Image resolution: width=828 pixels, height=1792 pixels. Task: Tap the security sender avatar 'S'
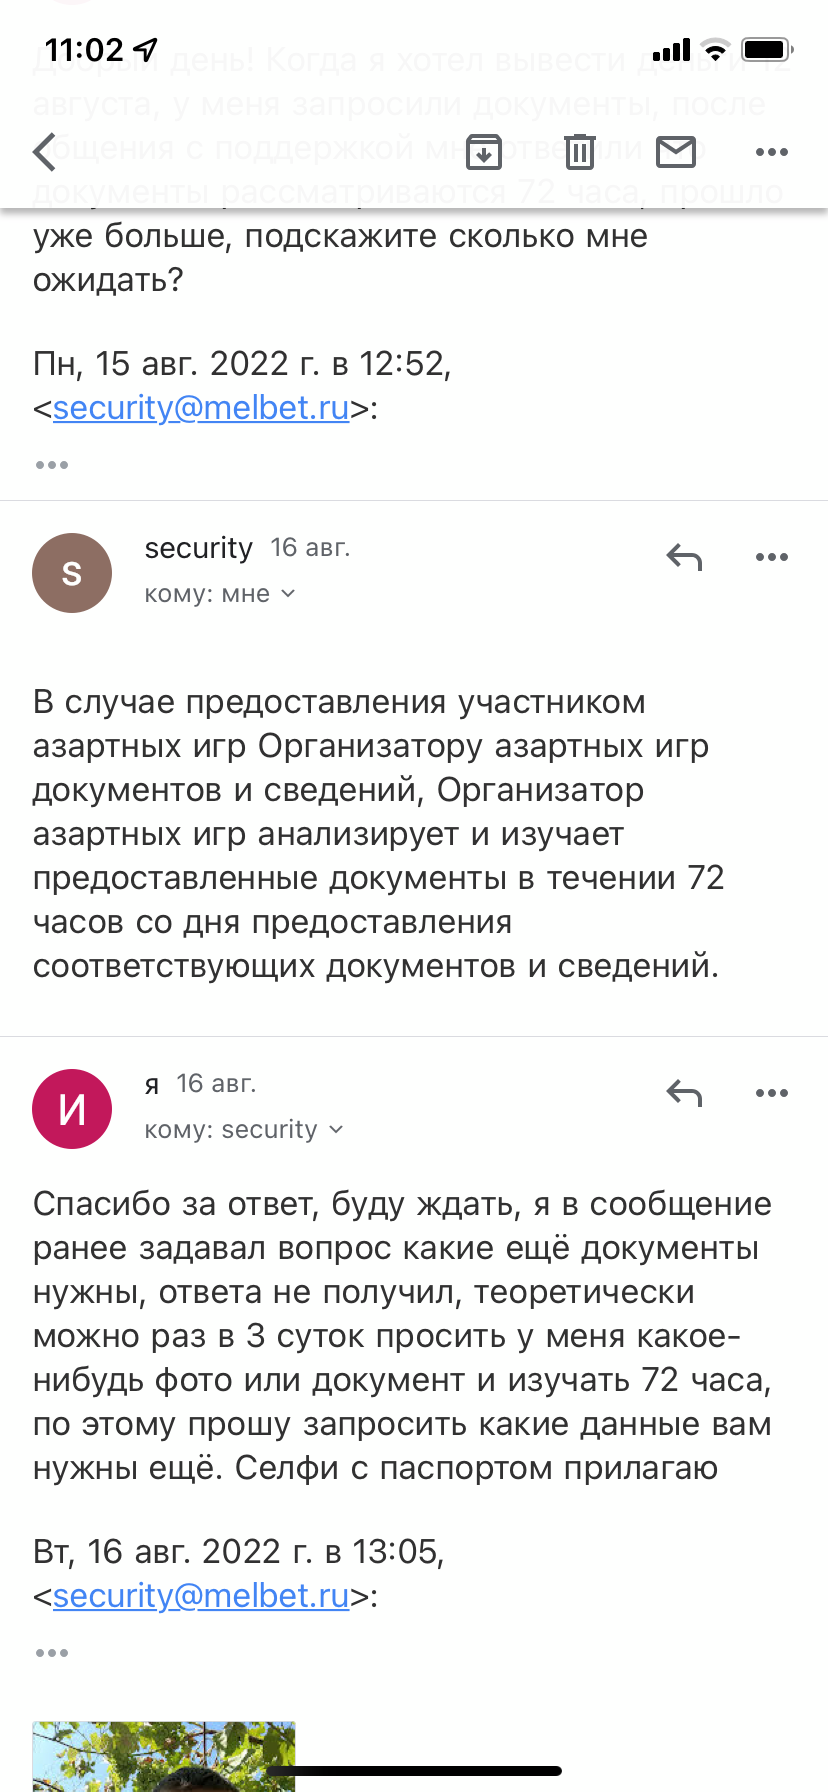tap(72, 573)
